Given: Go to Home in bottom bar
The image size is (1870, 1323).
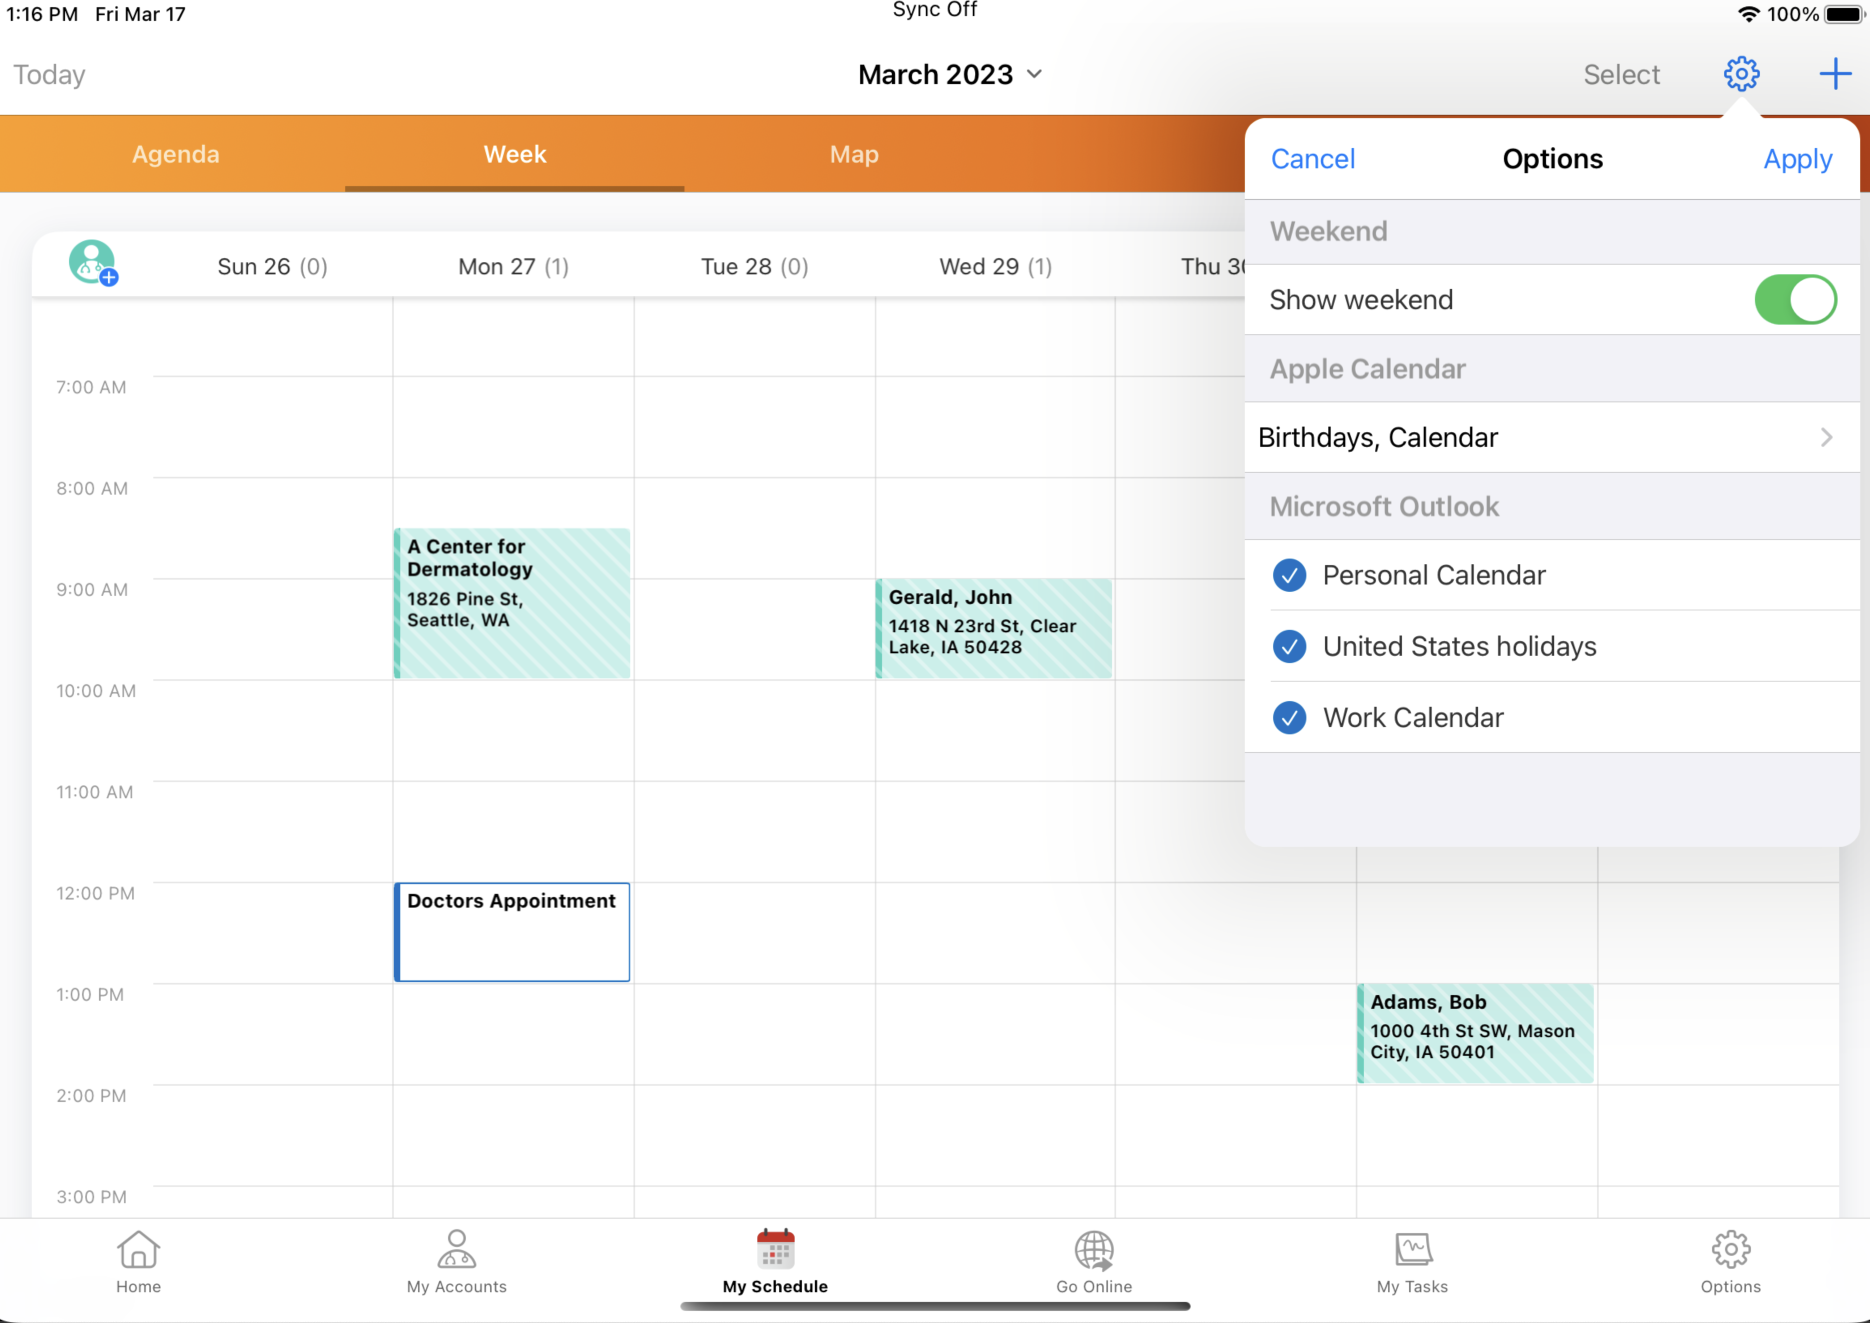Looking at the screenshot, I should tap(138, 1262).
